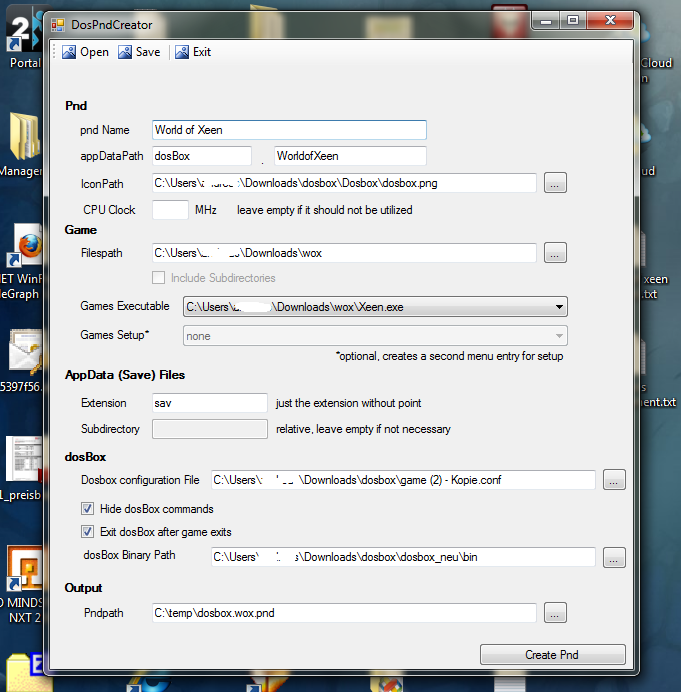Browse for the output Pndpath

pyautogui.click(x=556, y=612)
